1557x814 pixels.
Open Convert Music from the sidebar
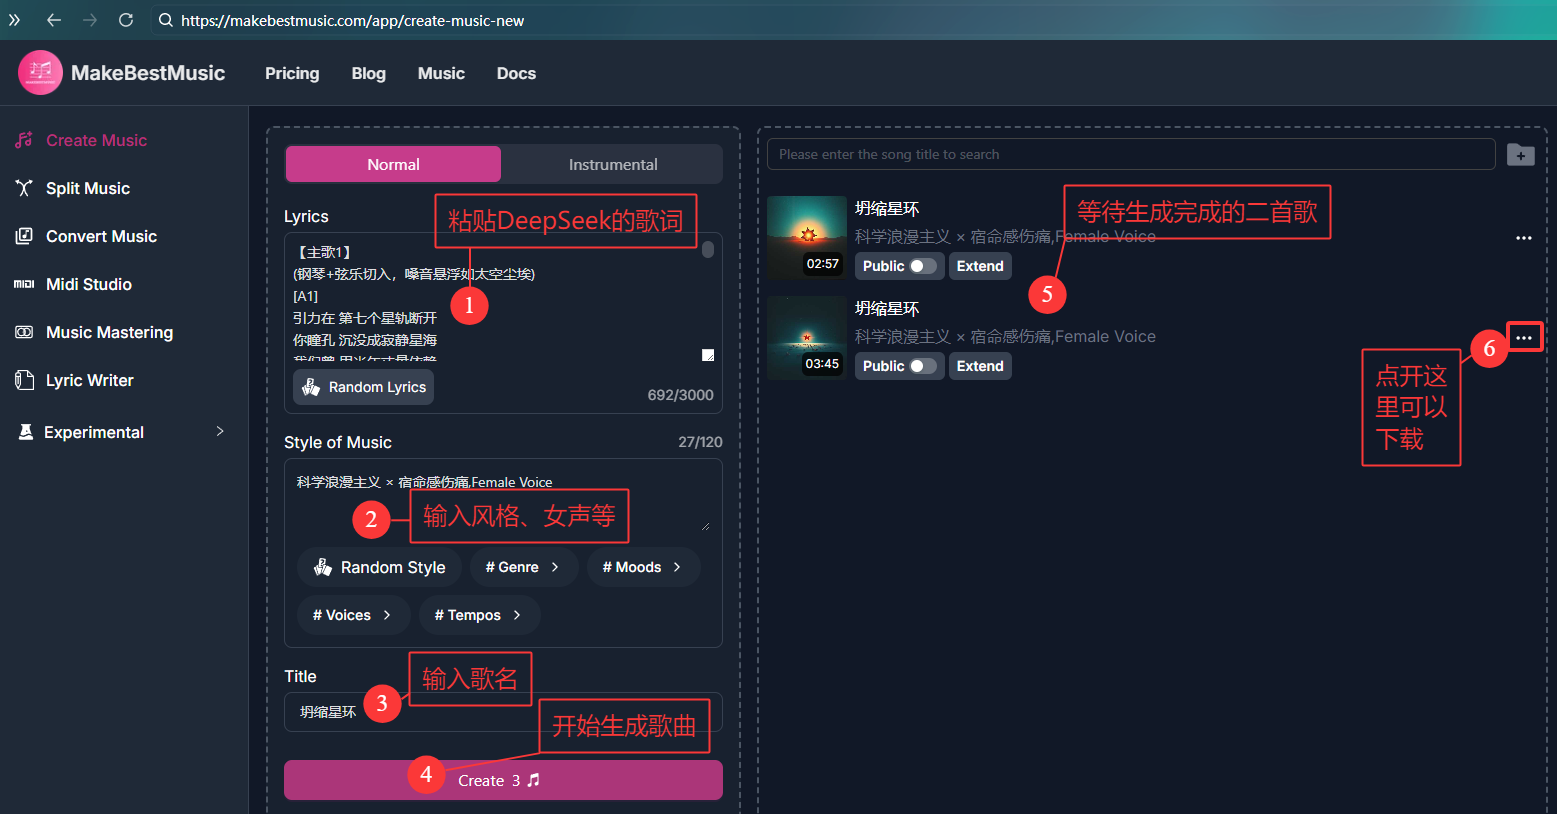pos(101,236)
